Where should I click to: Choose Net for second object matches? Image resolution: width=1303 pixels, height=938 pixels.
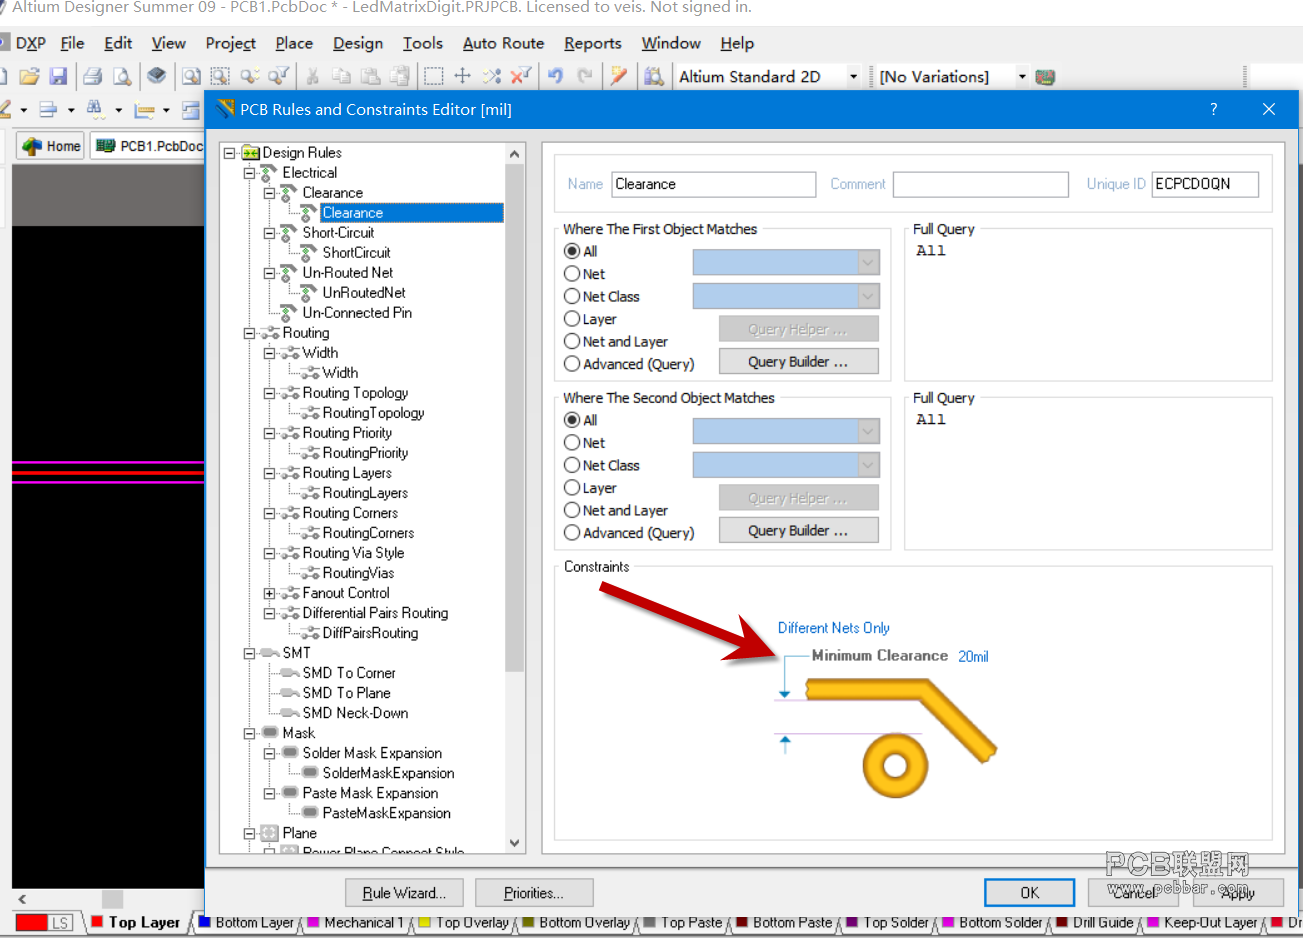[572, 442]
